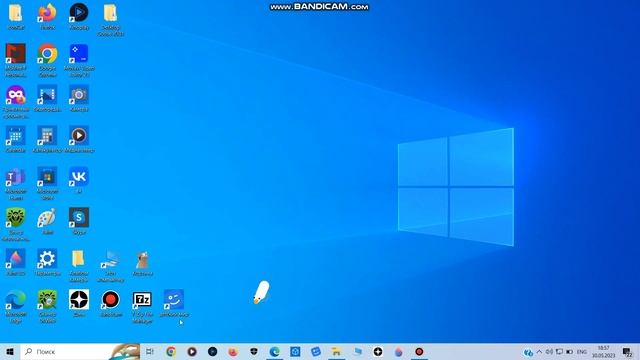The image size is (640, 360).
Task: Select the Paint 3D desktop shortcut
Action: [16, 262]
